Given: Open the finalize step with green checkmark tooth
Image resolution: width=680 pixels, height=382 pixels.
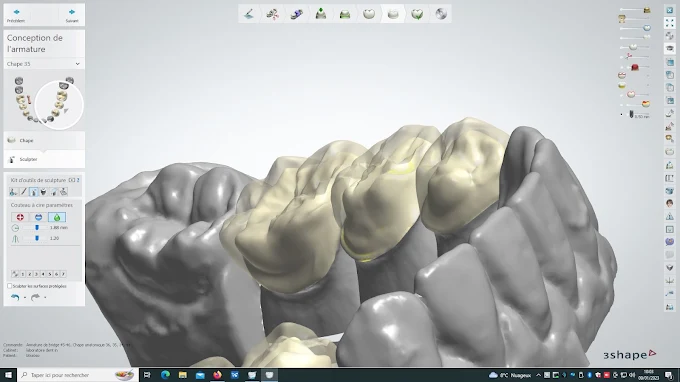Looking at the screenshot, I should click(417, 14).
